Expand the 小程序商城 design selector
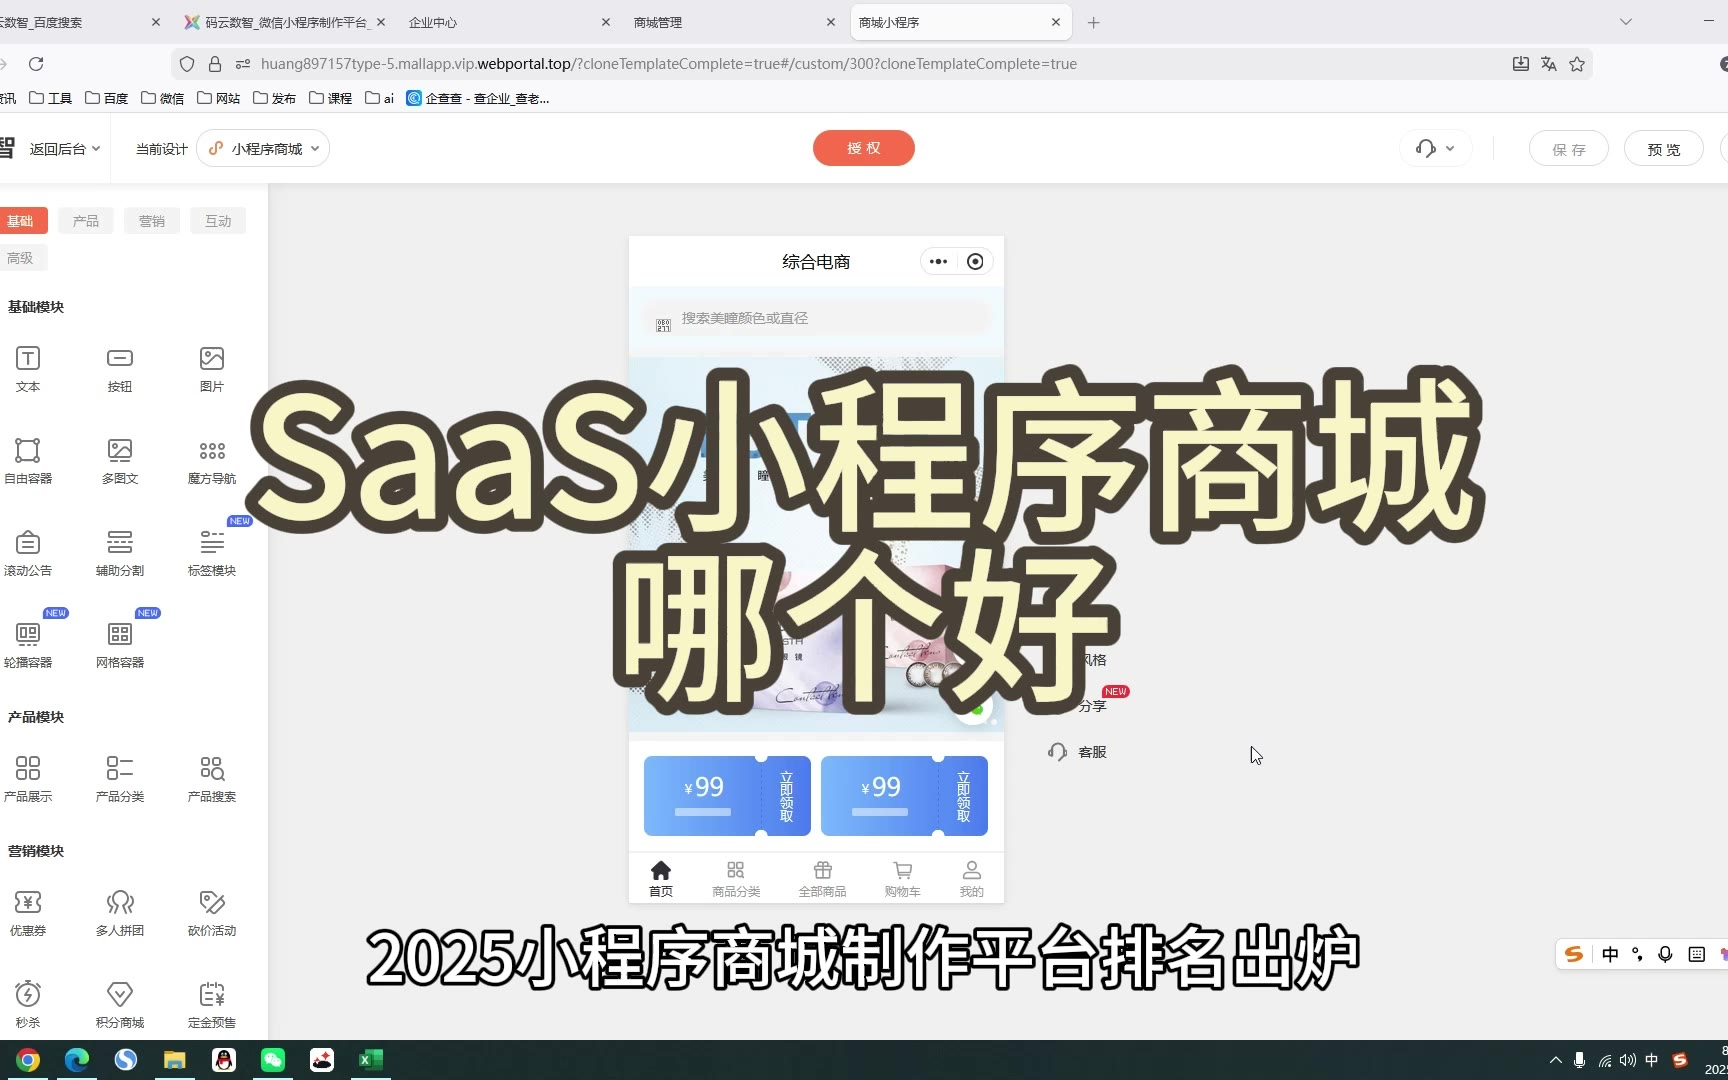 (263, 149)
